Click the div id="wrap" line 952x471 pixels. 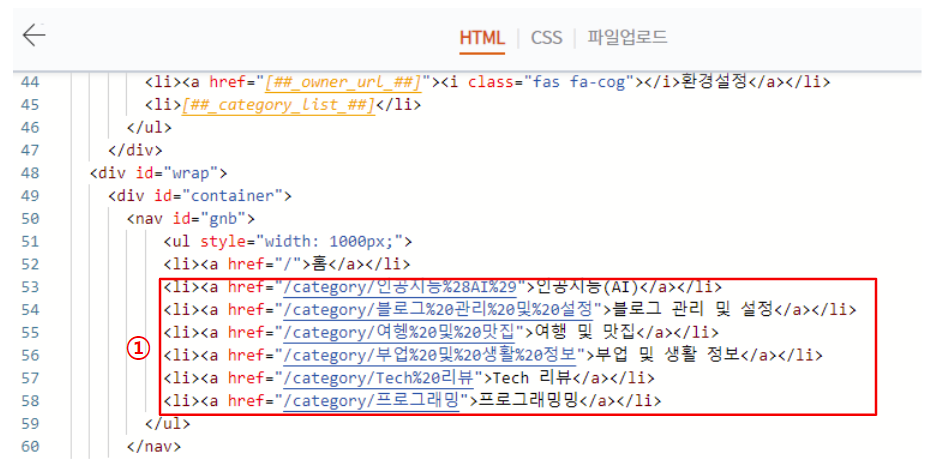pos(158,173)
